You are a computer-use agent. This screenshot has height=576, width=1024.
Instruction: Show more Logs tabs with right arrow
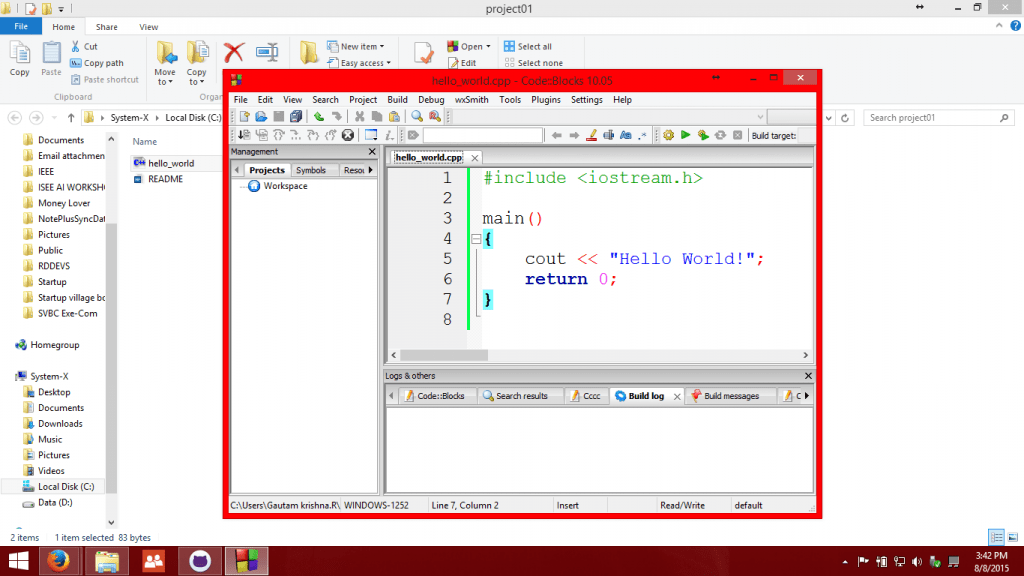[807, 396]
